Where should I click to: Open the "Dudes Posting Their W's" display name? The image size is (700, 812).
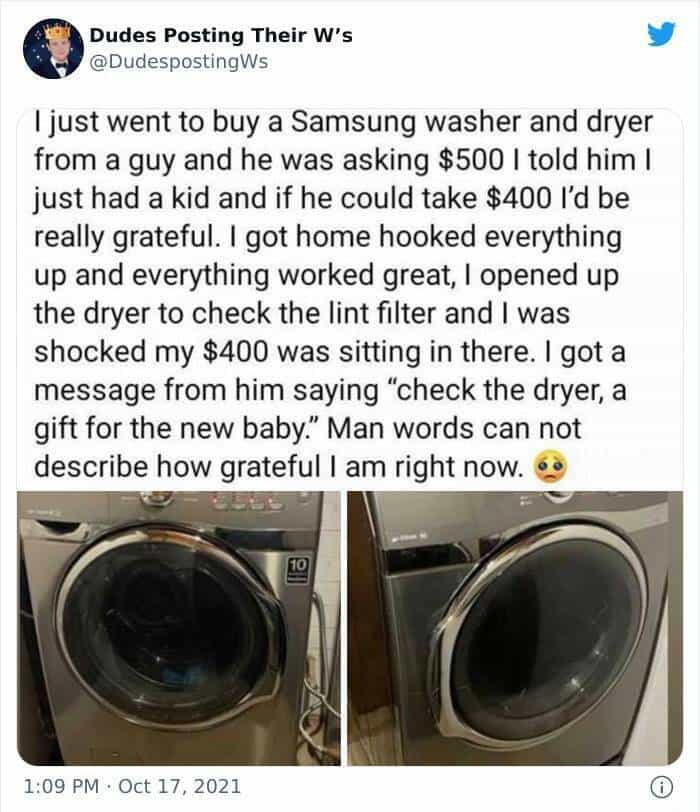coord(221,35)
